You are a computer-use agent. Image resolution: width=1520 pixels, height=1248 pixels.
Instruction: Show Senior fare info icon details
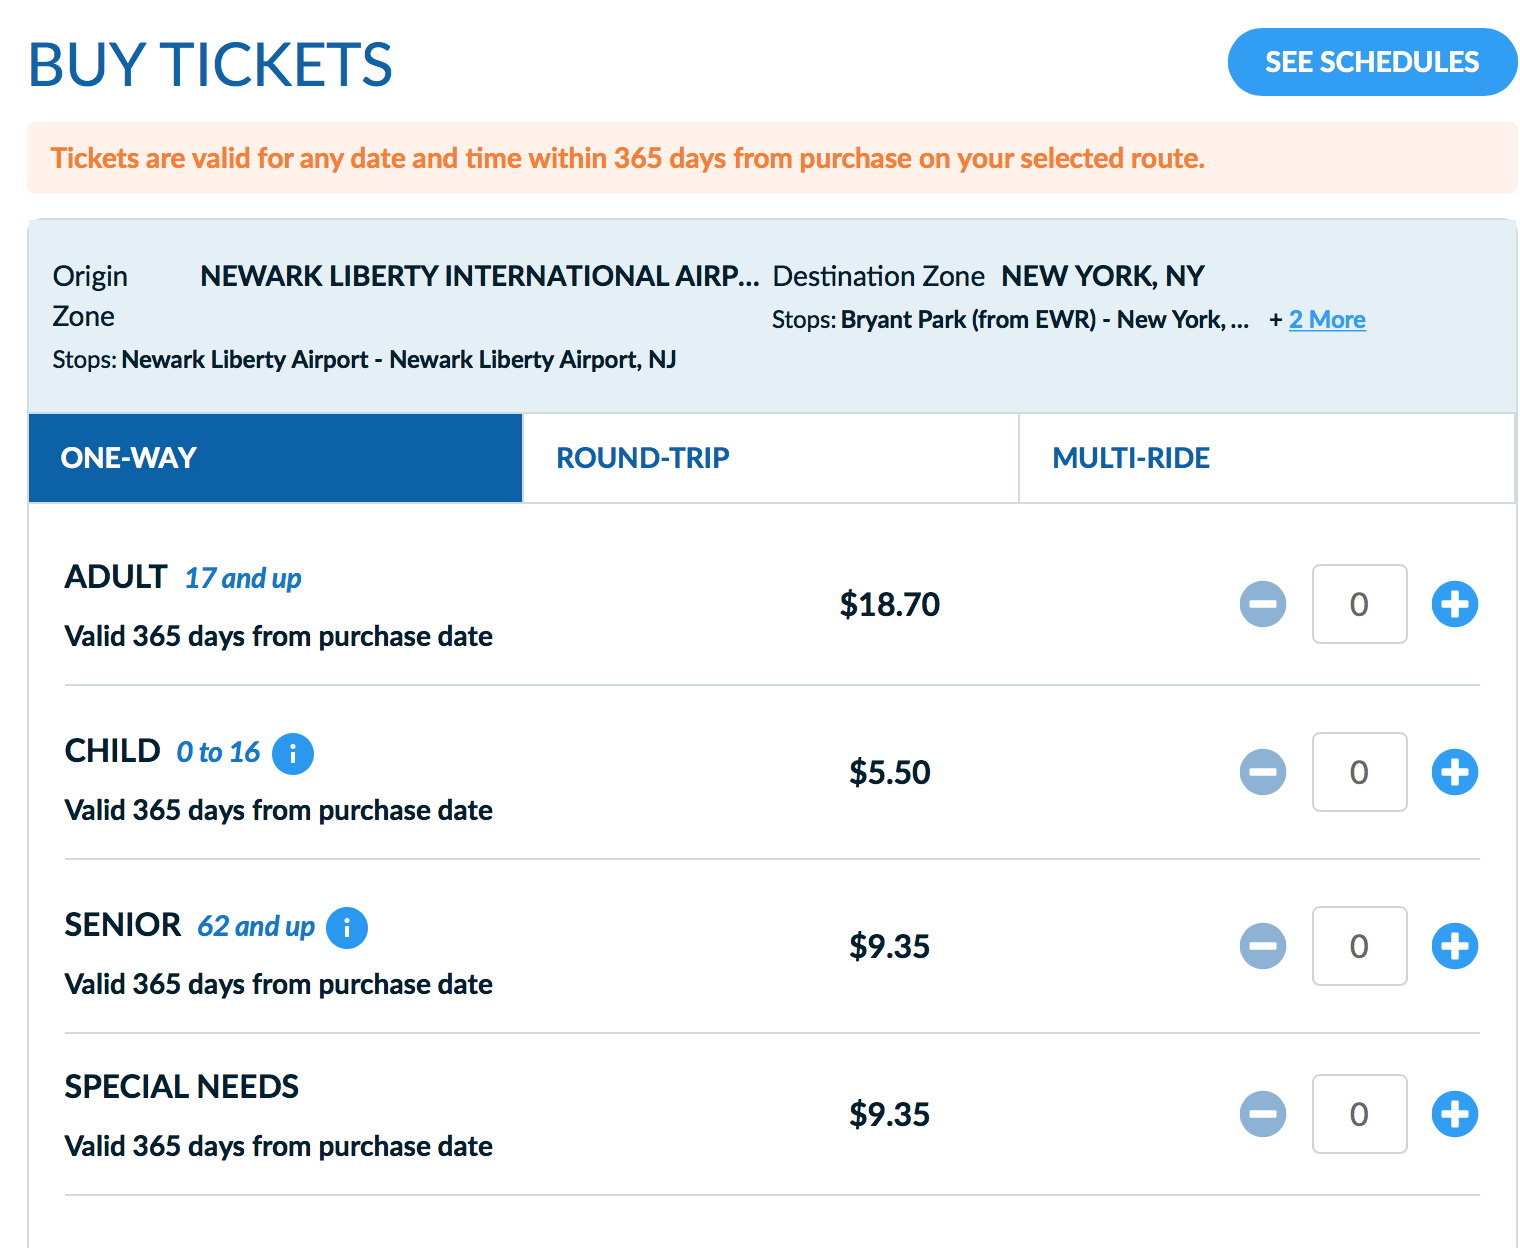point(347,928)
